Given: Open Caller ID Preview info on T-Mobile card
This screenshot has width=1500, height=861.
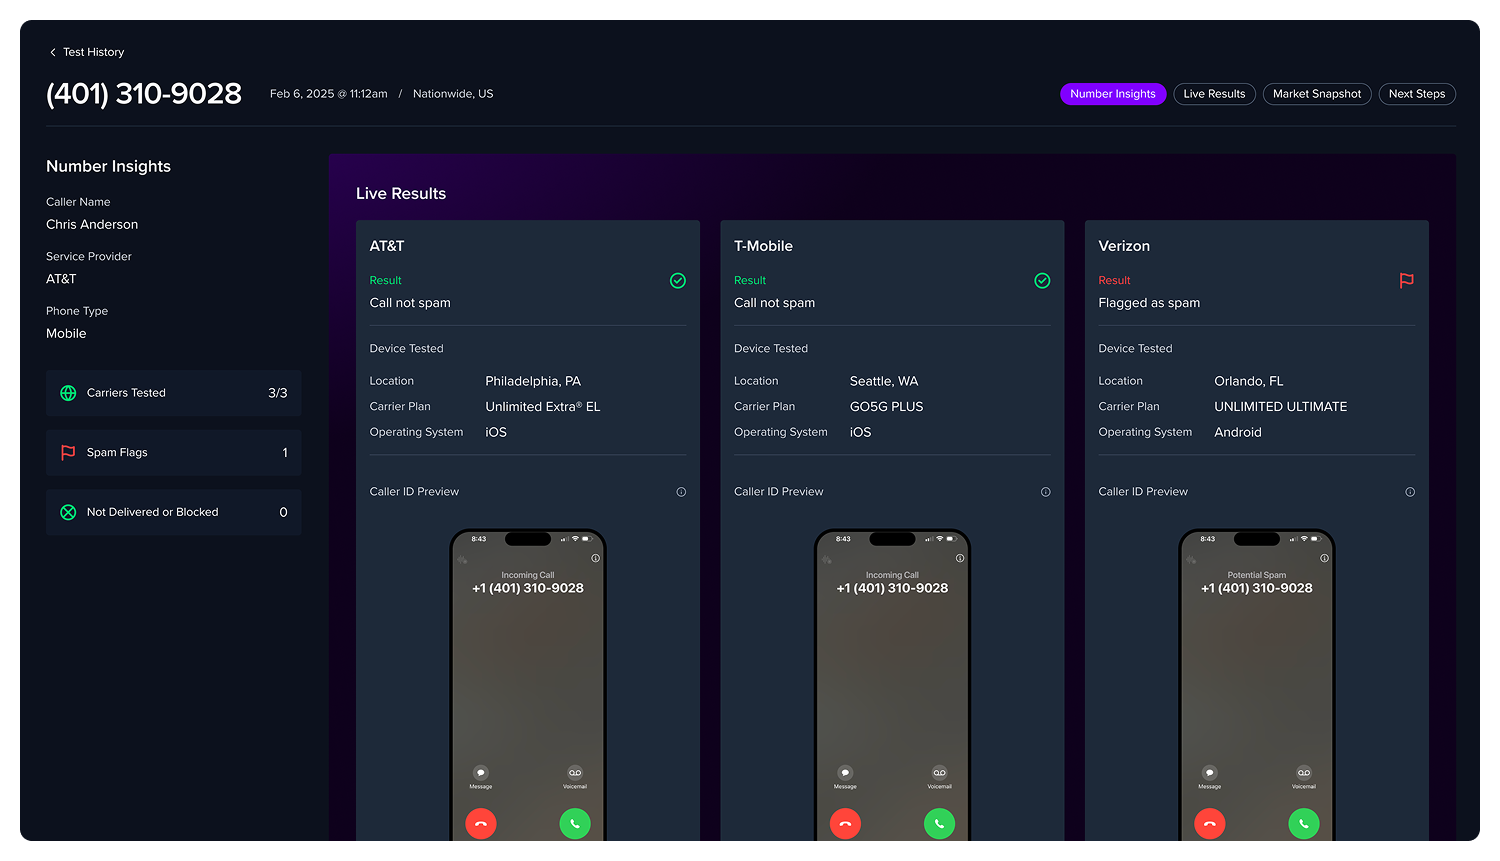Looking at the screenshot, I should 1046,492.
